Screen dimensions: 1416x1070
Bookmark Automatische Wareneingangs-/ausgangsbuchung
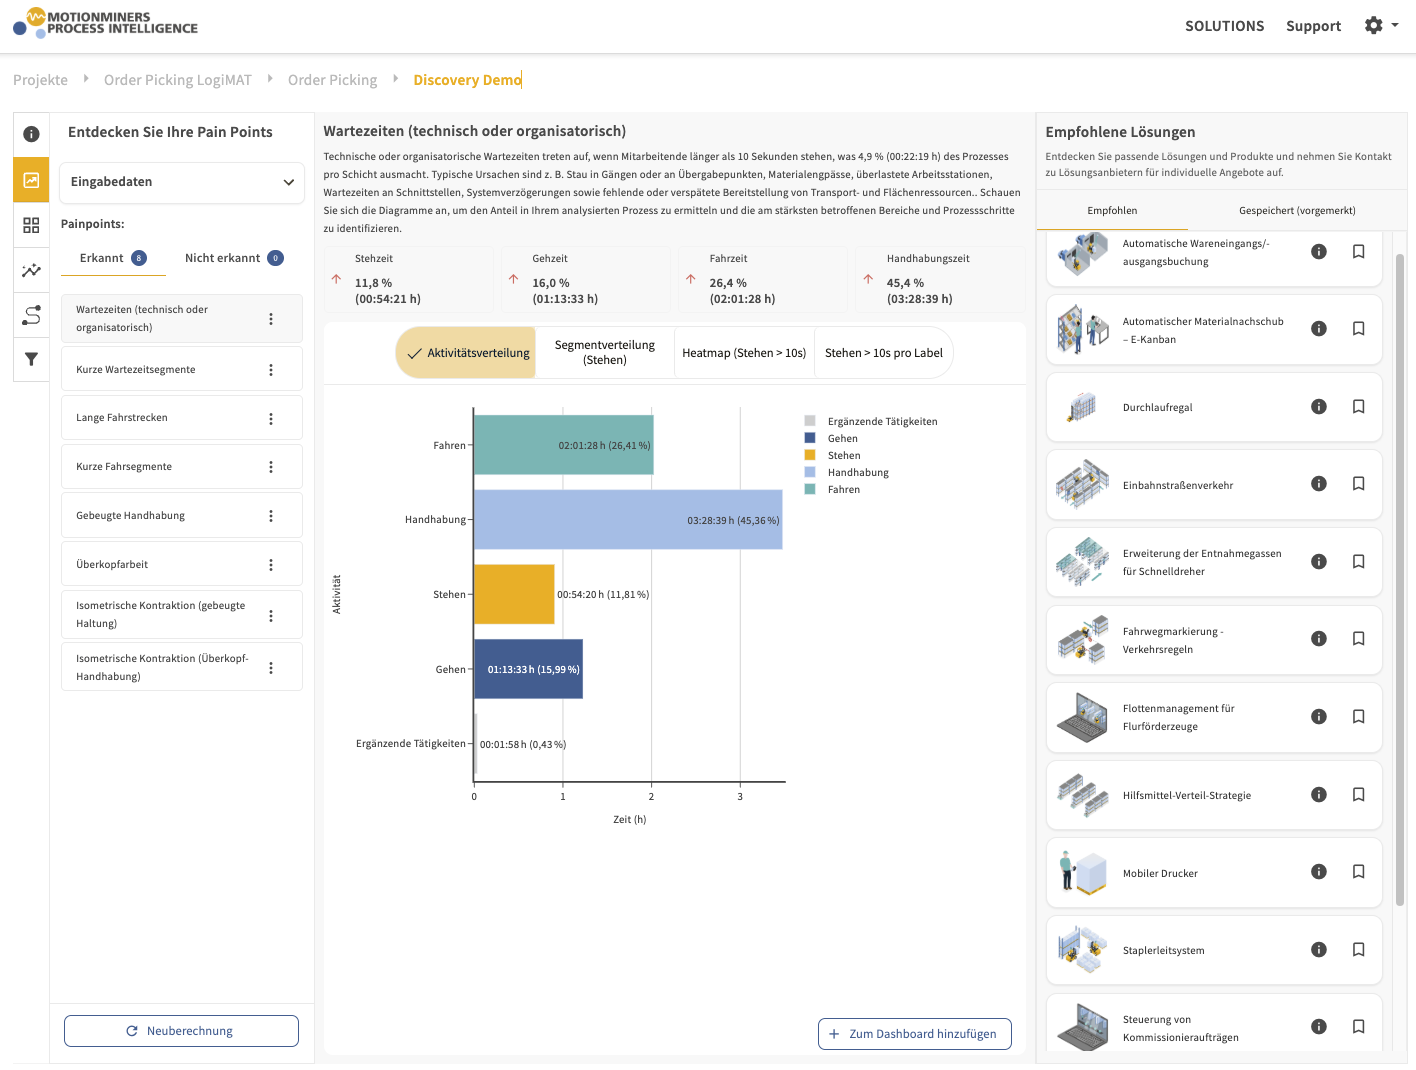(1358, 252)
